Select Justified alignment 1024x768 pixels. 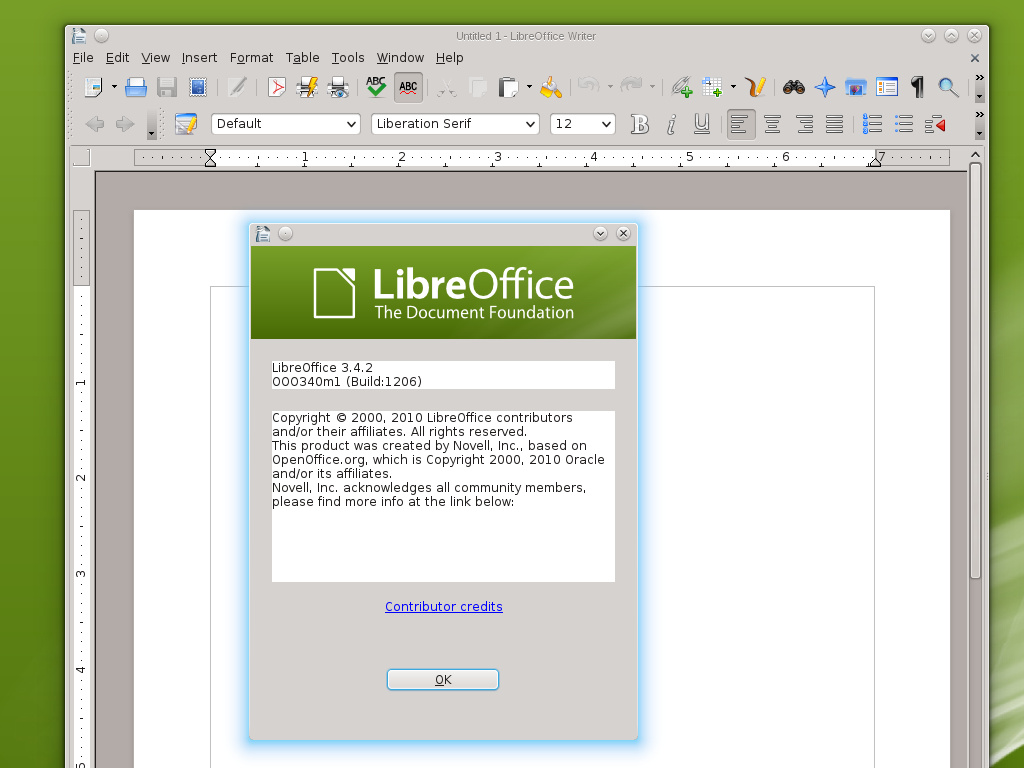pyautogui.click(x=835, y=123)
